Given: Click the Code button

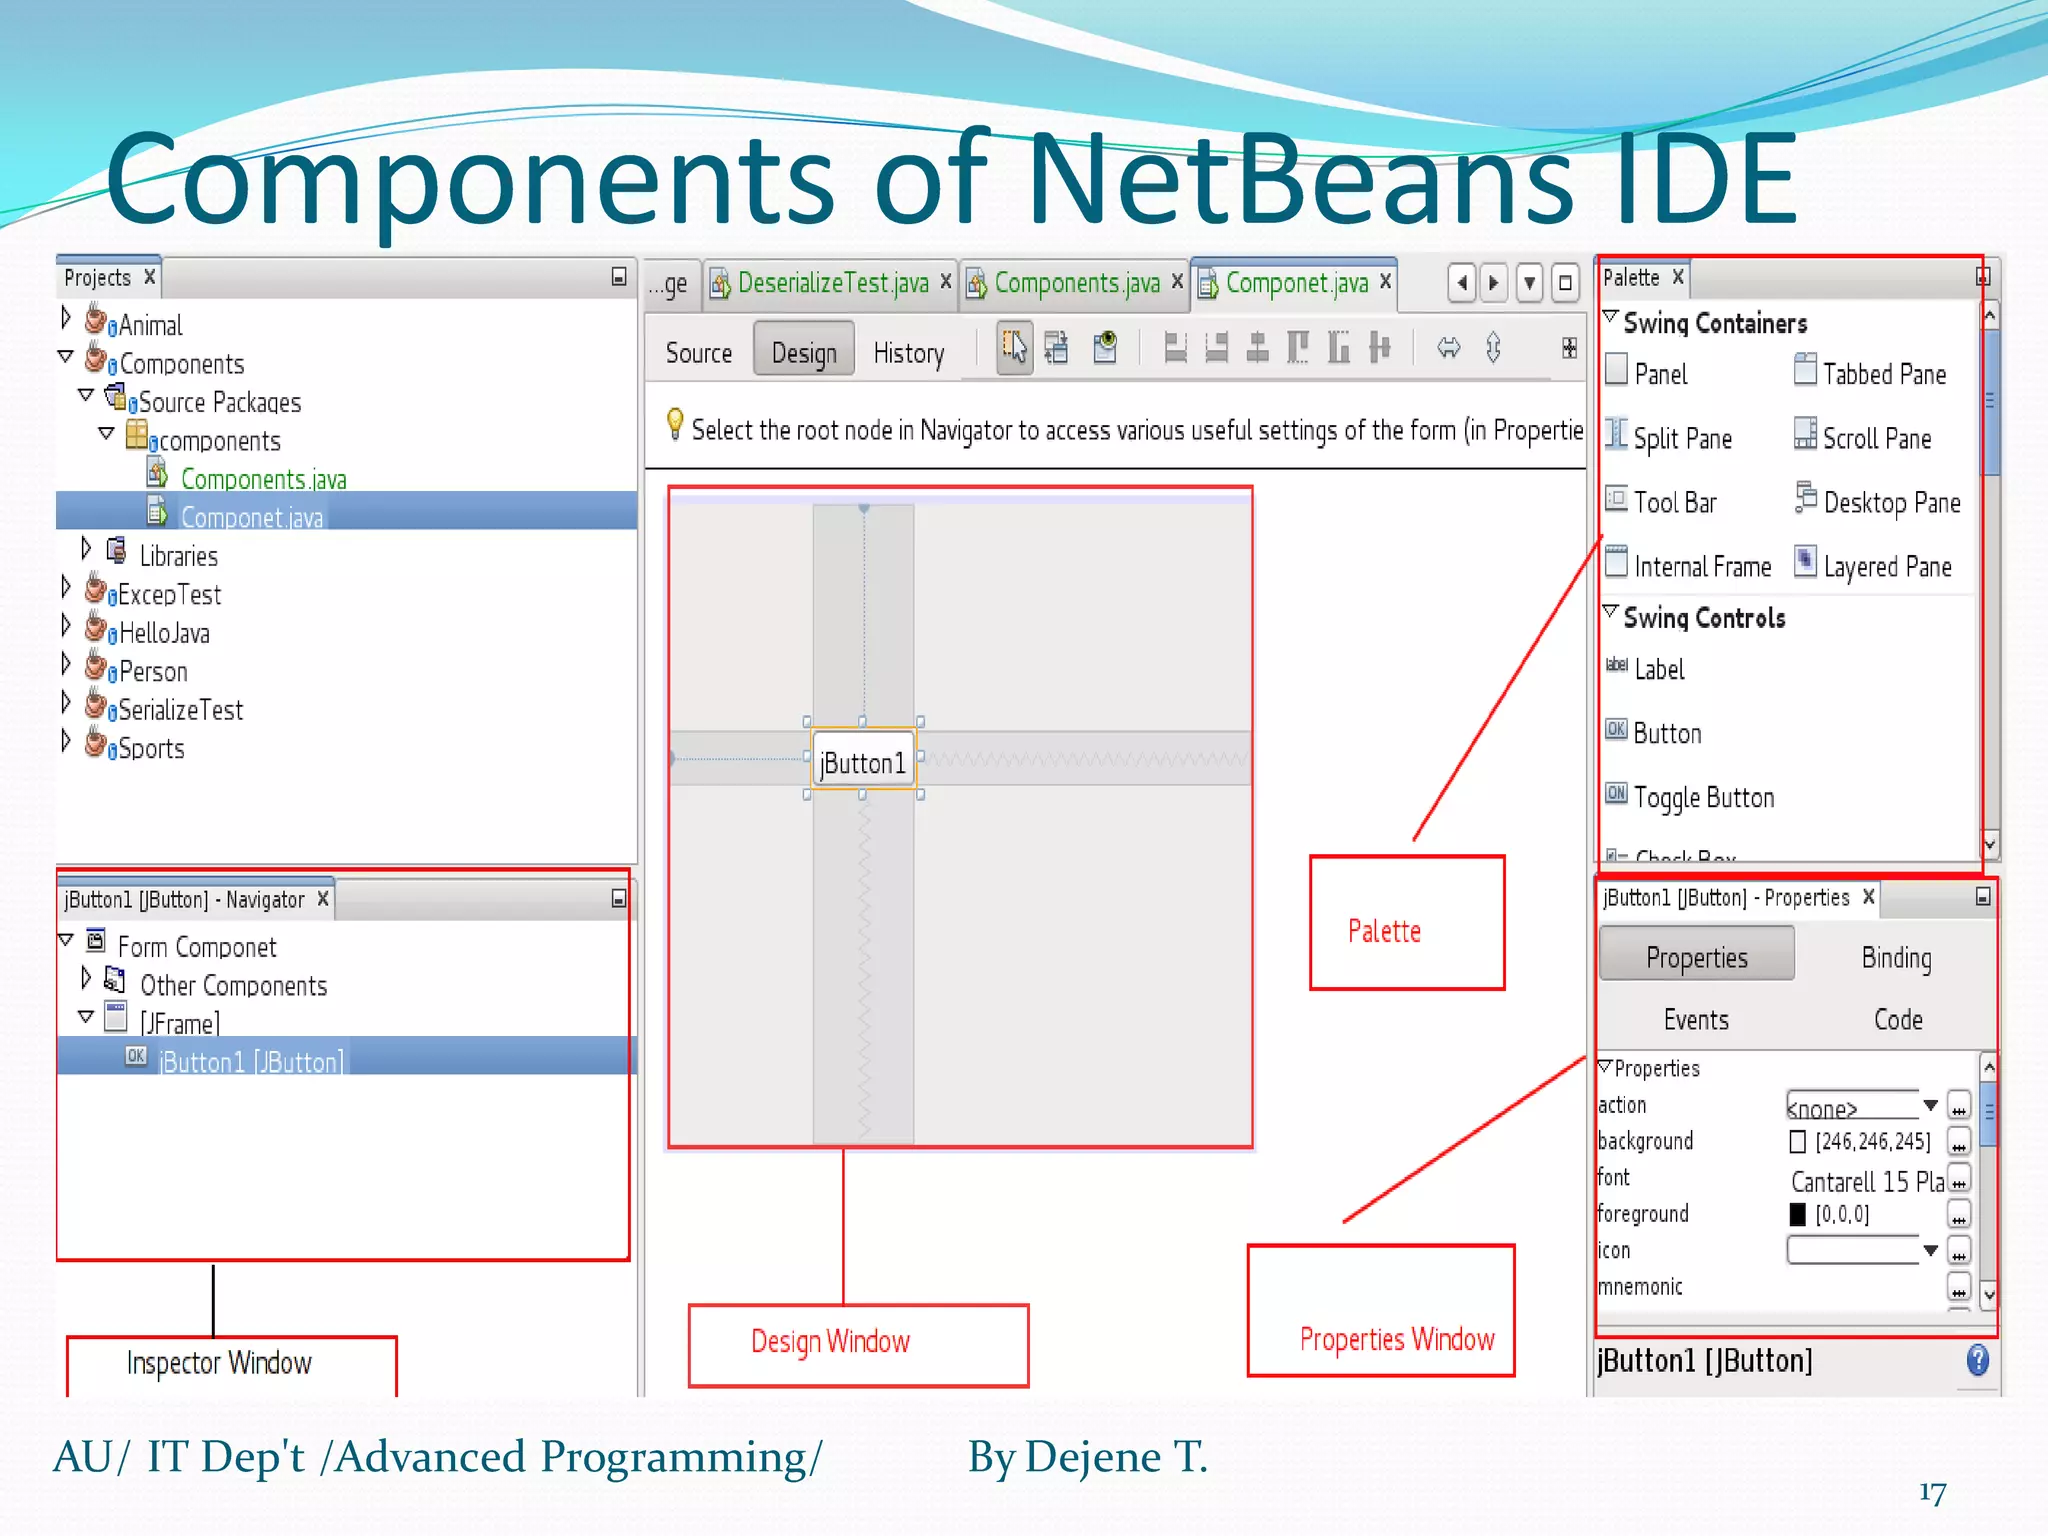Looking at the screenshot, I should (1898, 1019).
